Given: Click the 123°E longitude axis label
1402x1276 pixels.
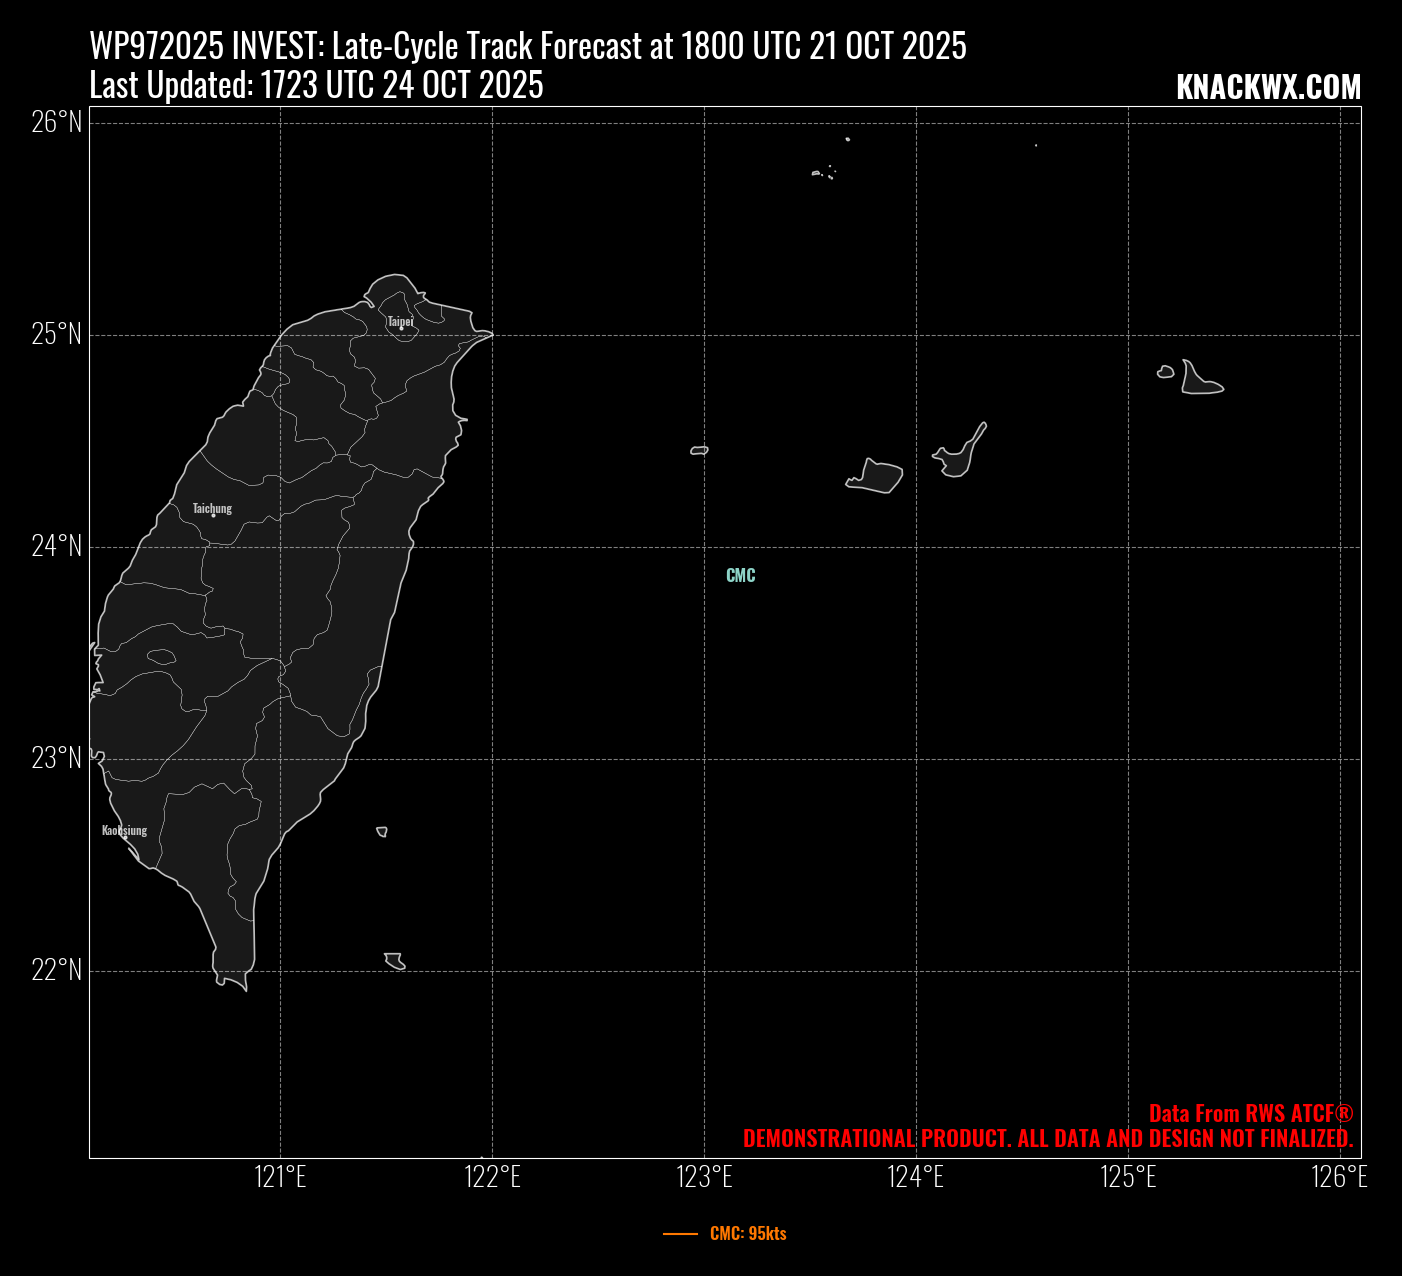Looking at the screenshot, I should pos(704,1177).
